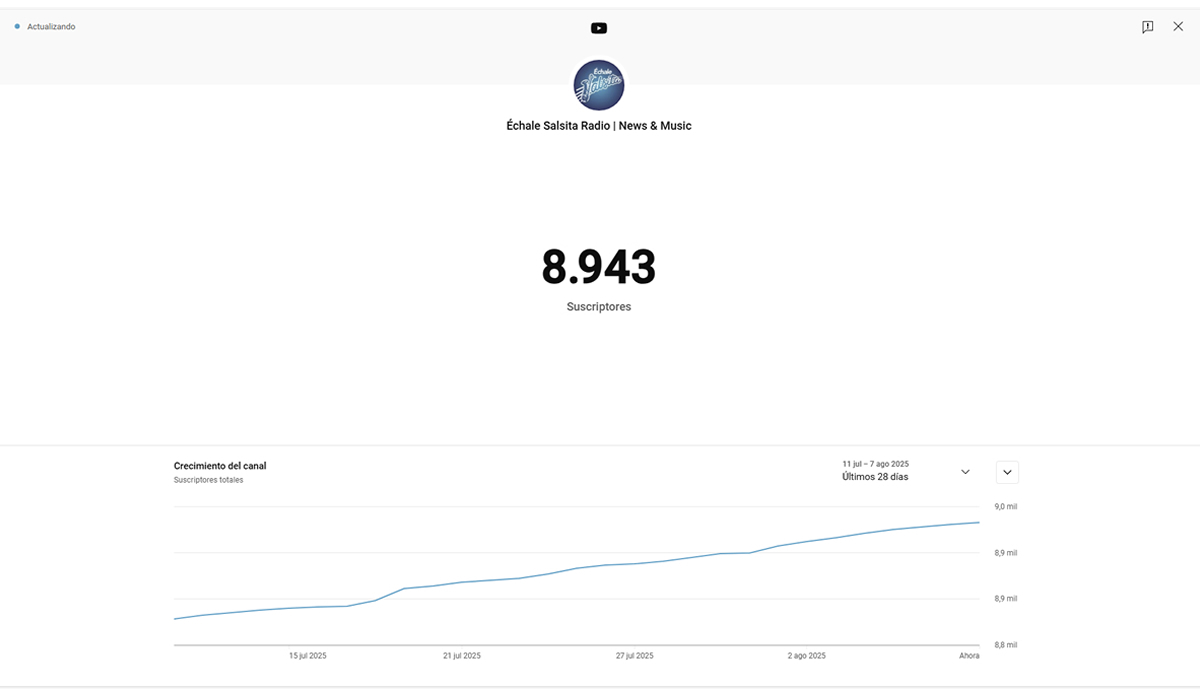Click the 8.943 subscriber count
This screenshot has height=700, width=1200.
click(x=599, y=267)
